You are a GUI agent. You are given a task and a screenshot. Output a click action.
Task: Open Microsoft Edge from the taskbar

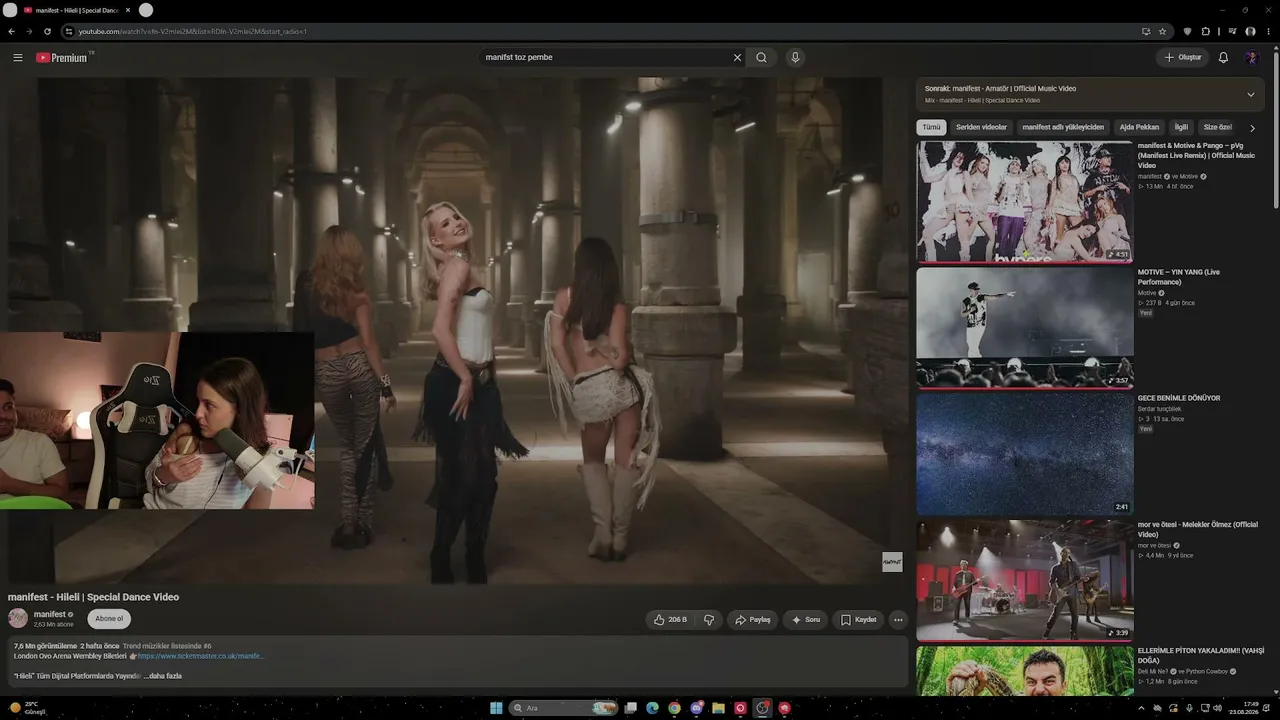(652, 708)
